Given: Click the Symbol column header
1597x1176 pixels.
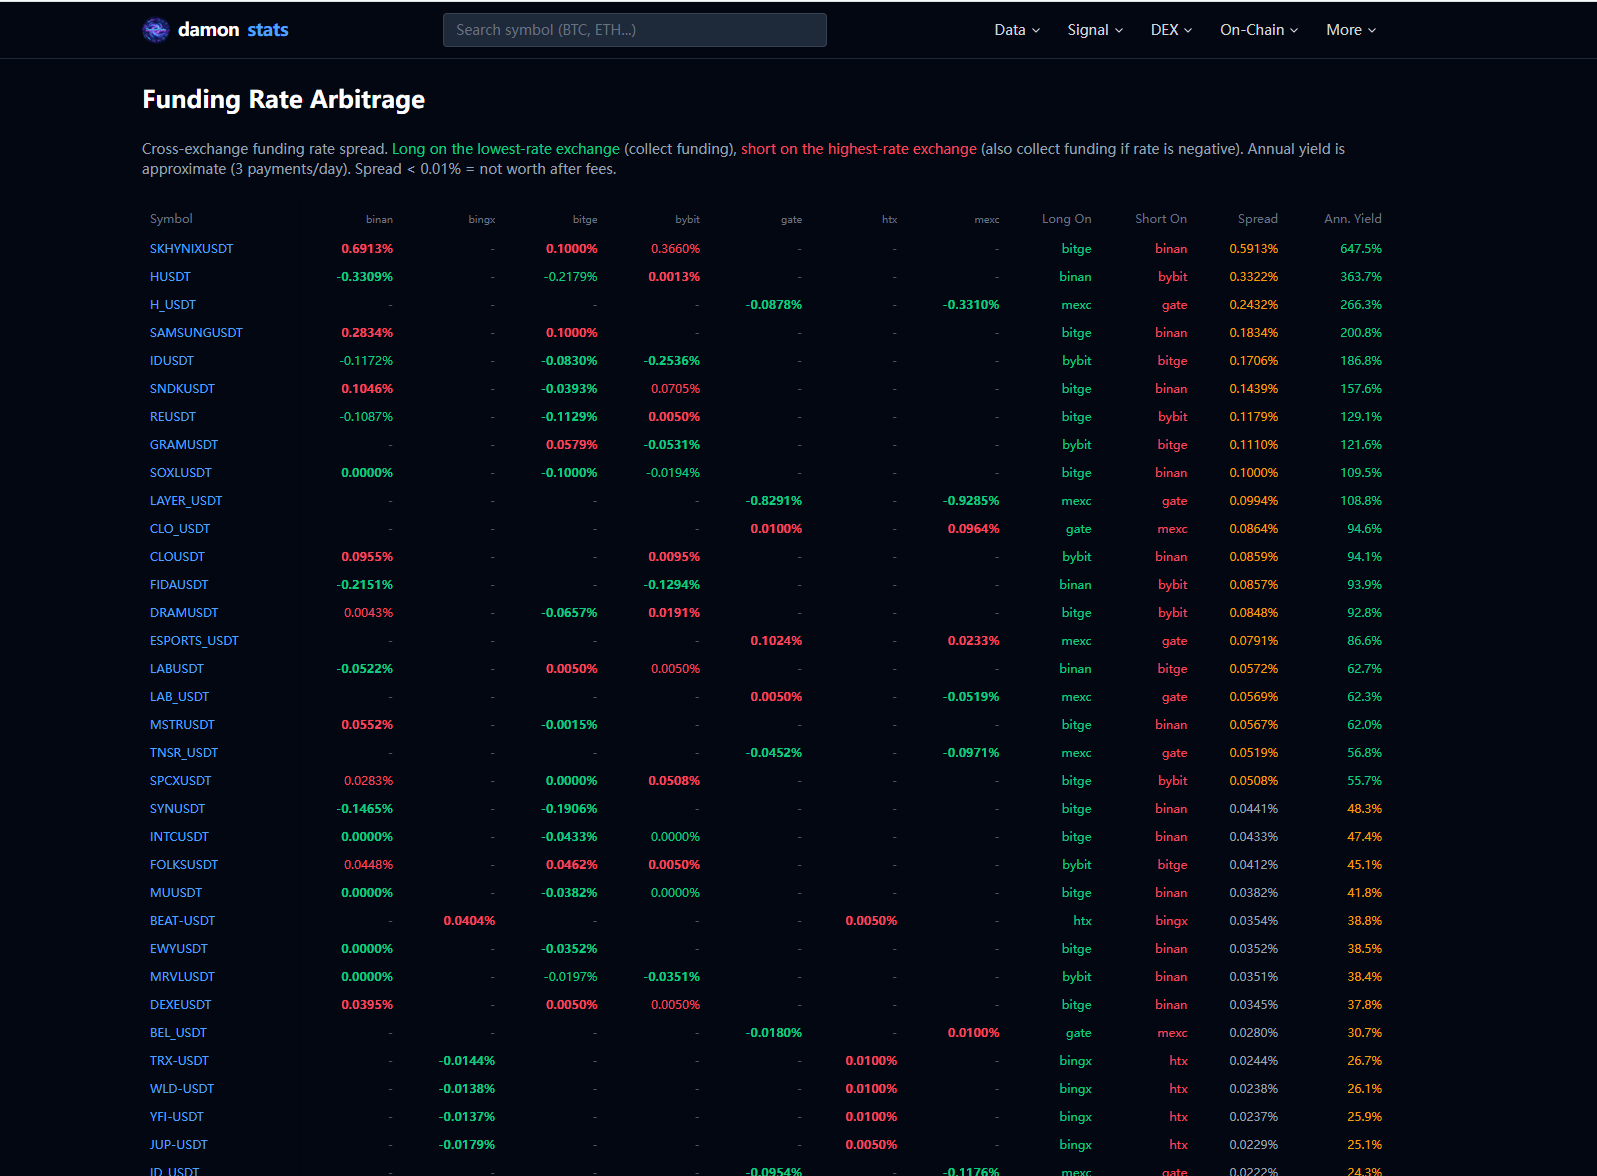Looking at the screenshot, I should tap(171, 219).
